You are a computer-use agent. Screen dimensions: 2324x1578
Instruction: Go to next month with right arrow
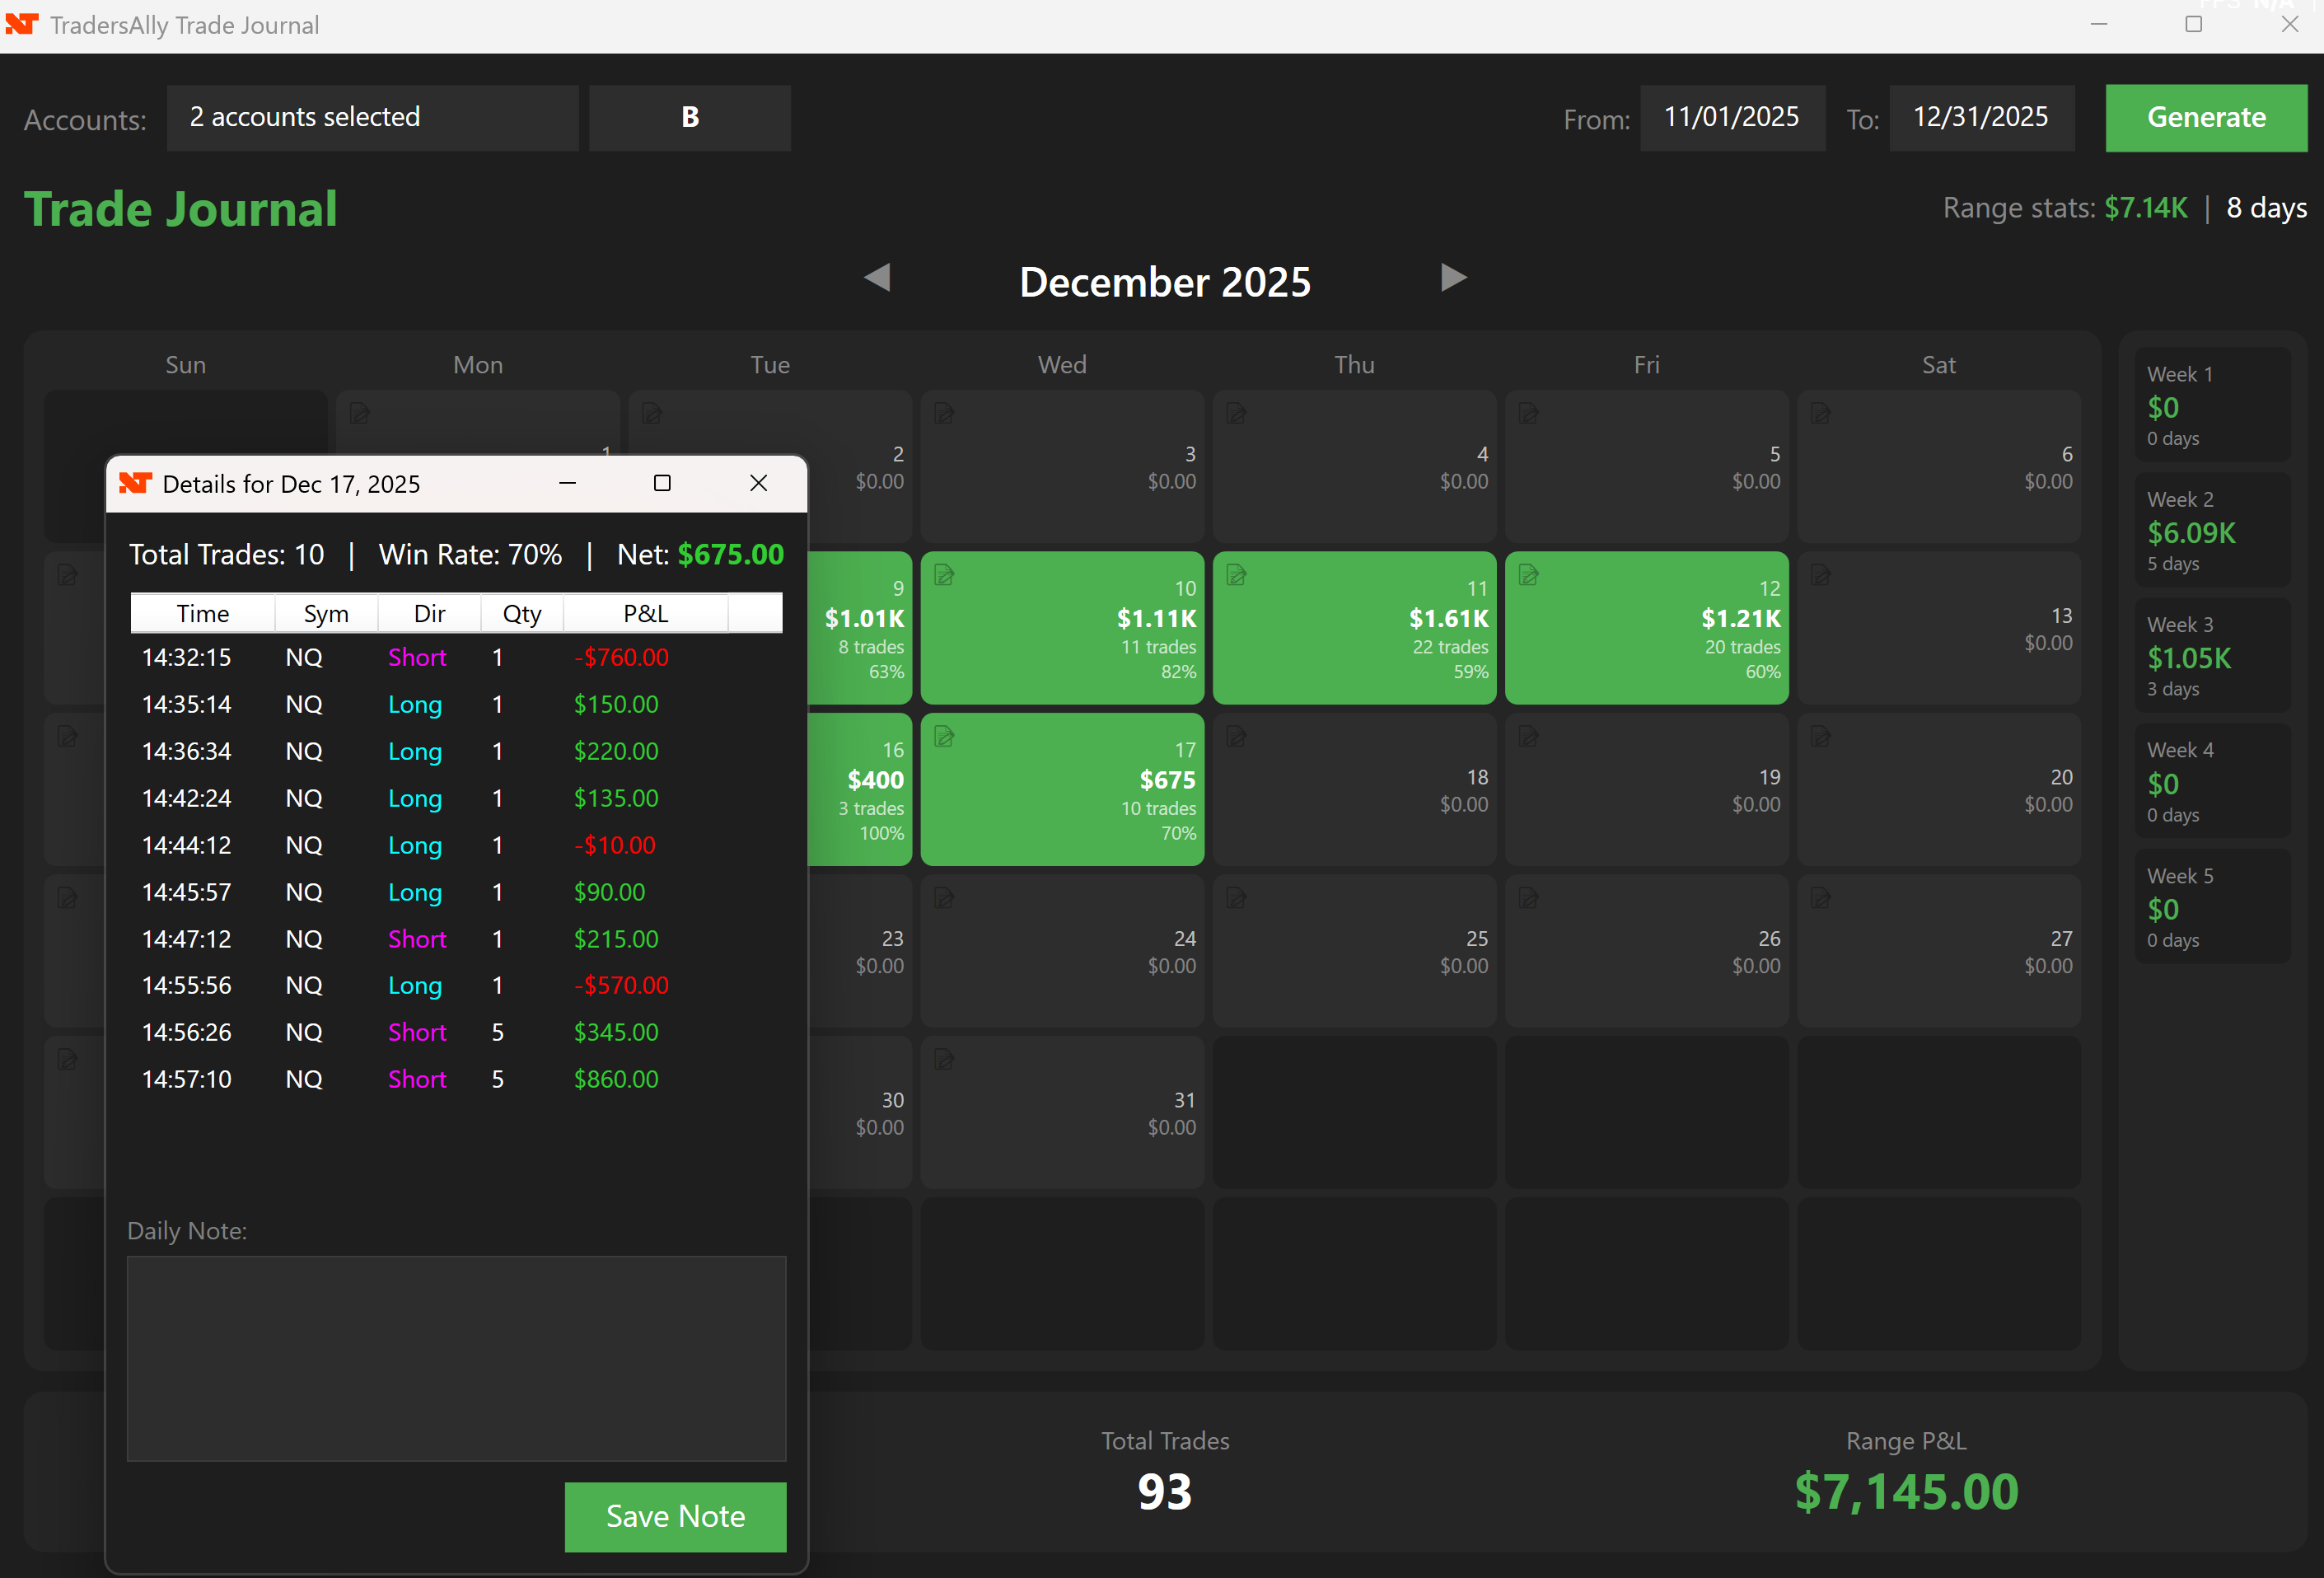[1453, 278]
